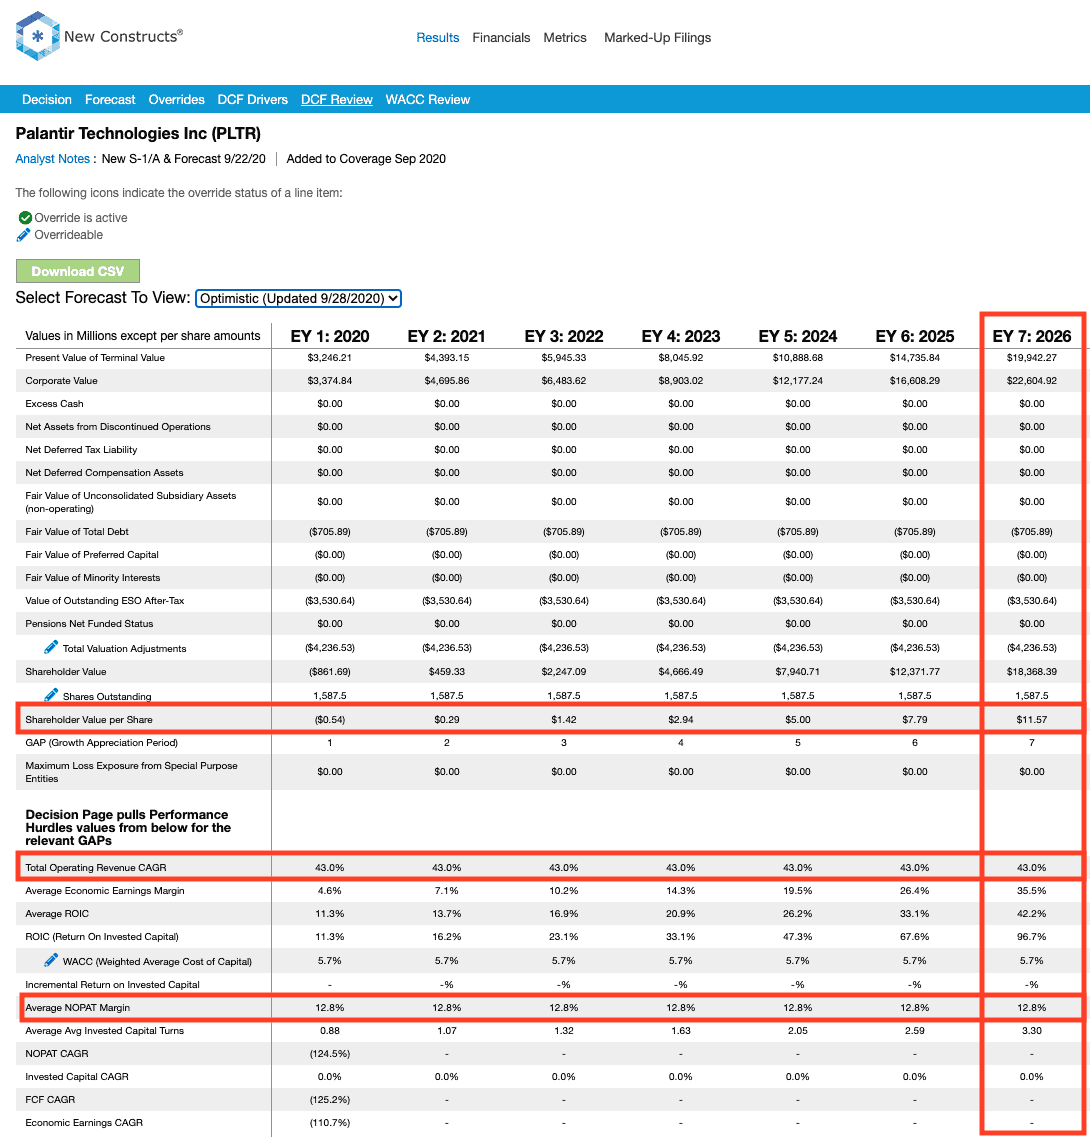Viewport: 1090px width, 1137px height.
Task: Switch to the Decision tab
Action: click(46, 99)
